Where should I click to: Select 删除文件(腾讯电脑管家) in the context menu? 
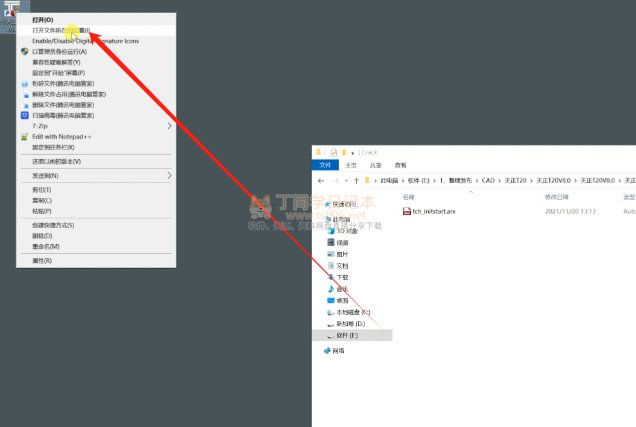coord(96,105)
